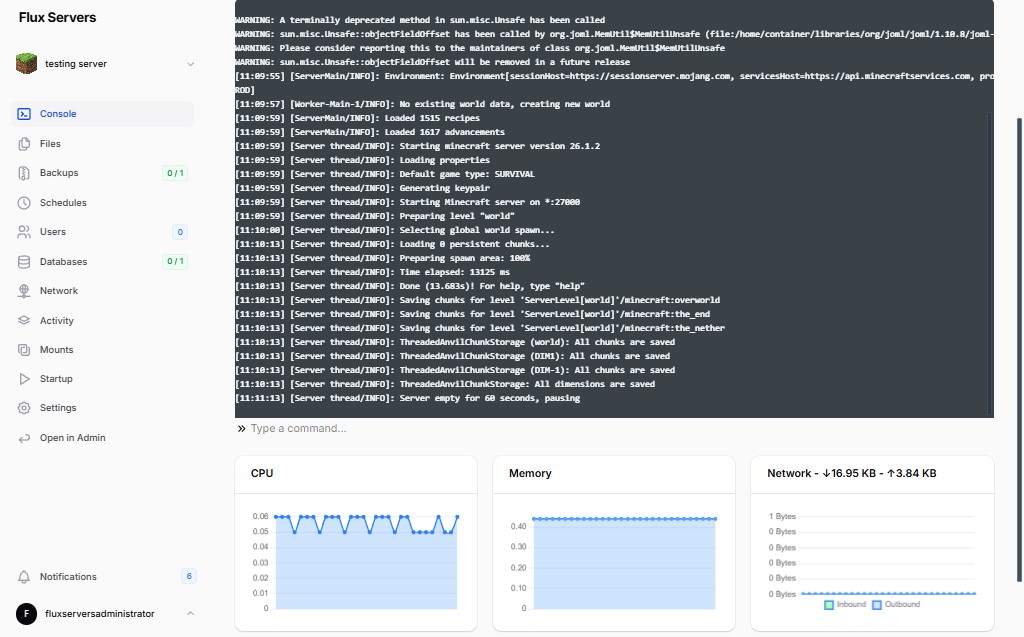Go to the Backups section
Screen dimensions: 1024x637
[x=103, y=173]
